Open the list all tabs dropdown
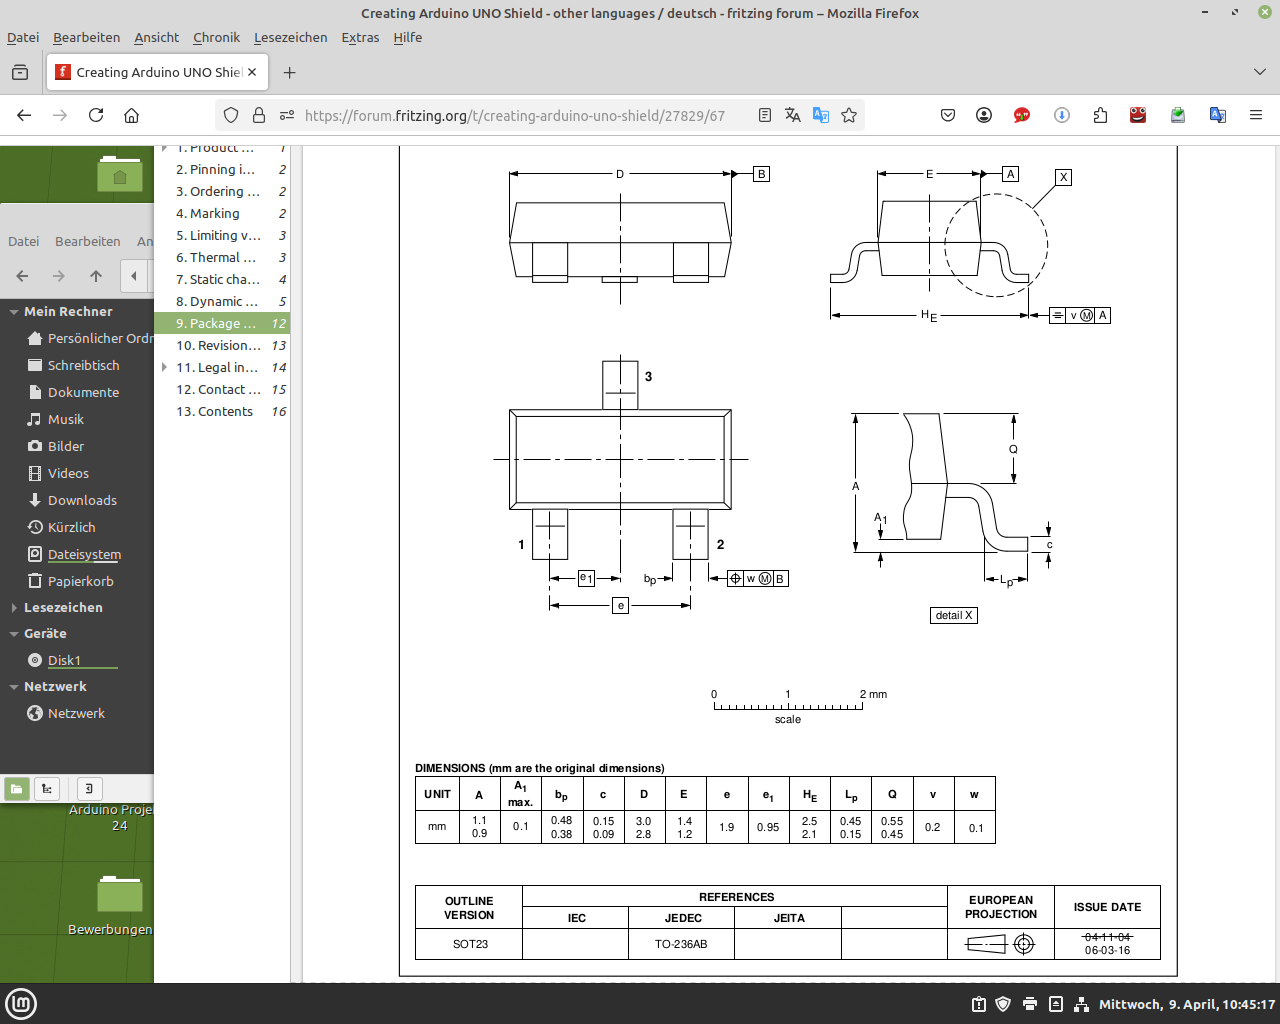 pos(1260,72)
